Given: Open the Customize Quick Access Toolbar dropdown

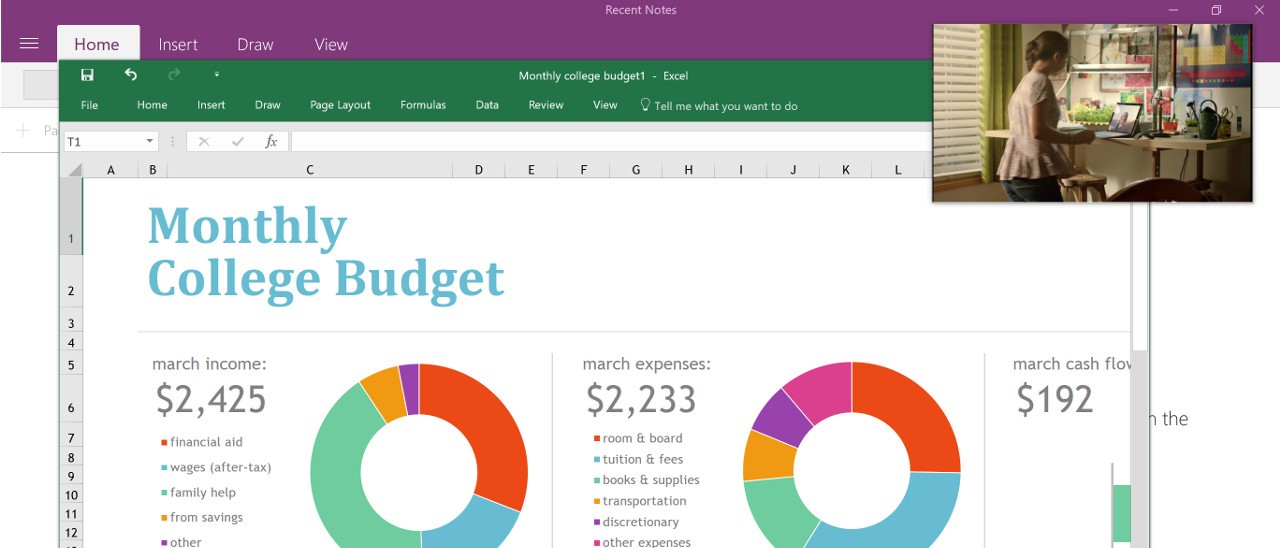Looking at the screenshot, I should [x=217, y=75].
